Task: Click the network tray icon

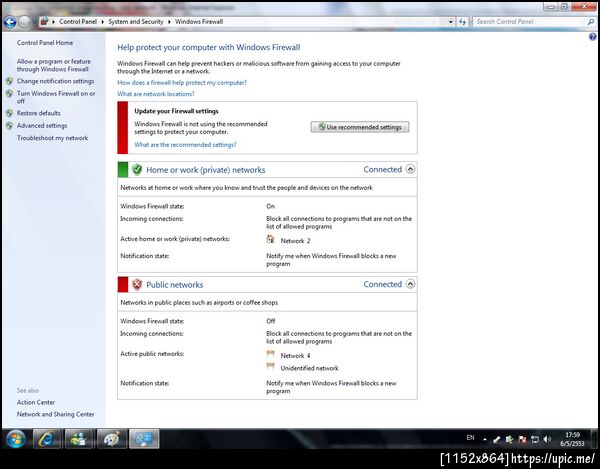Action: pyautogui.click(x=535, y=440)
